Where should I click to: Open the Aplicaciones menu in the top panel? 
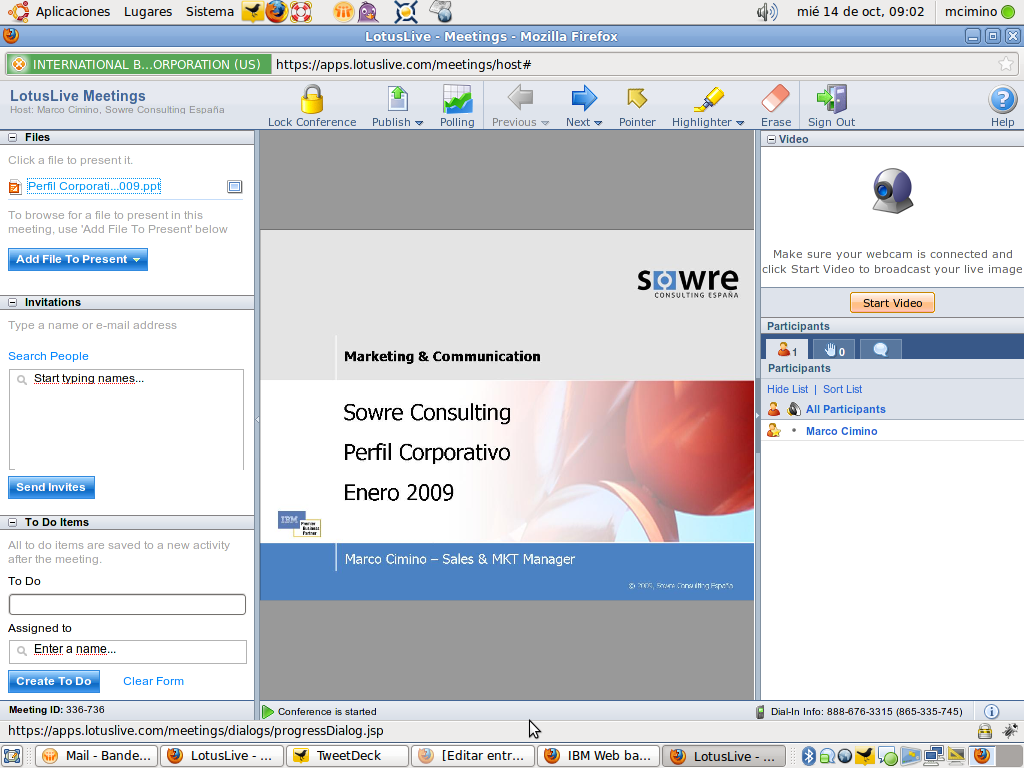72,12
